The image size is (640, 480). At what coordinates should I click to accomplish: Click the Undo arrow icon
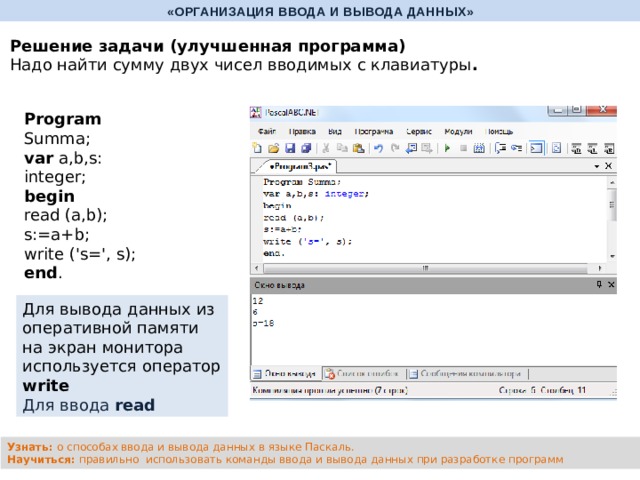click(x=378, y=148)
